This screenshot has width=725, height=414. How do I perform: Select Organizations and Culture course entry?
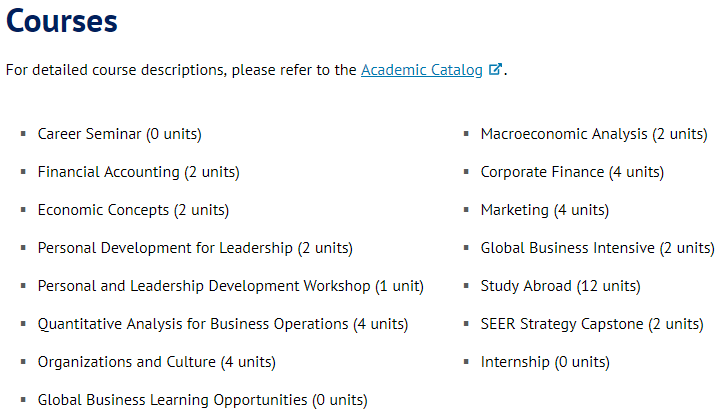[x=157, y=362]
